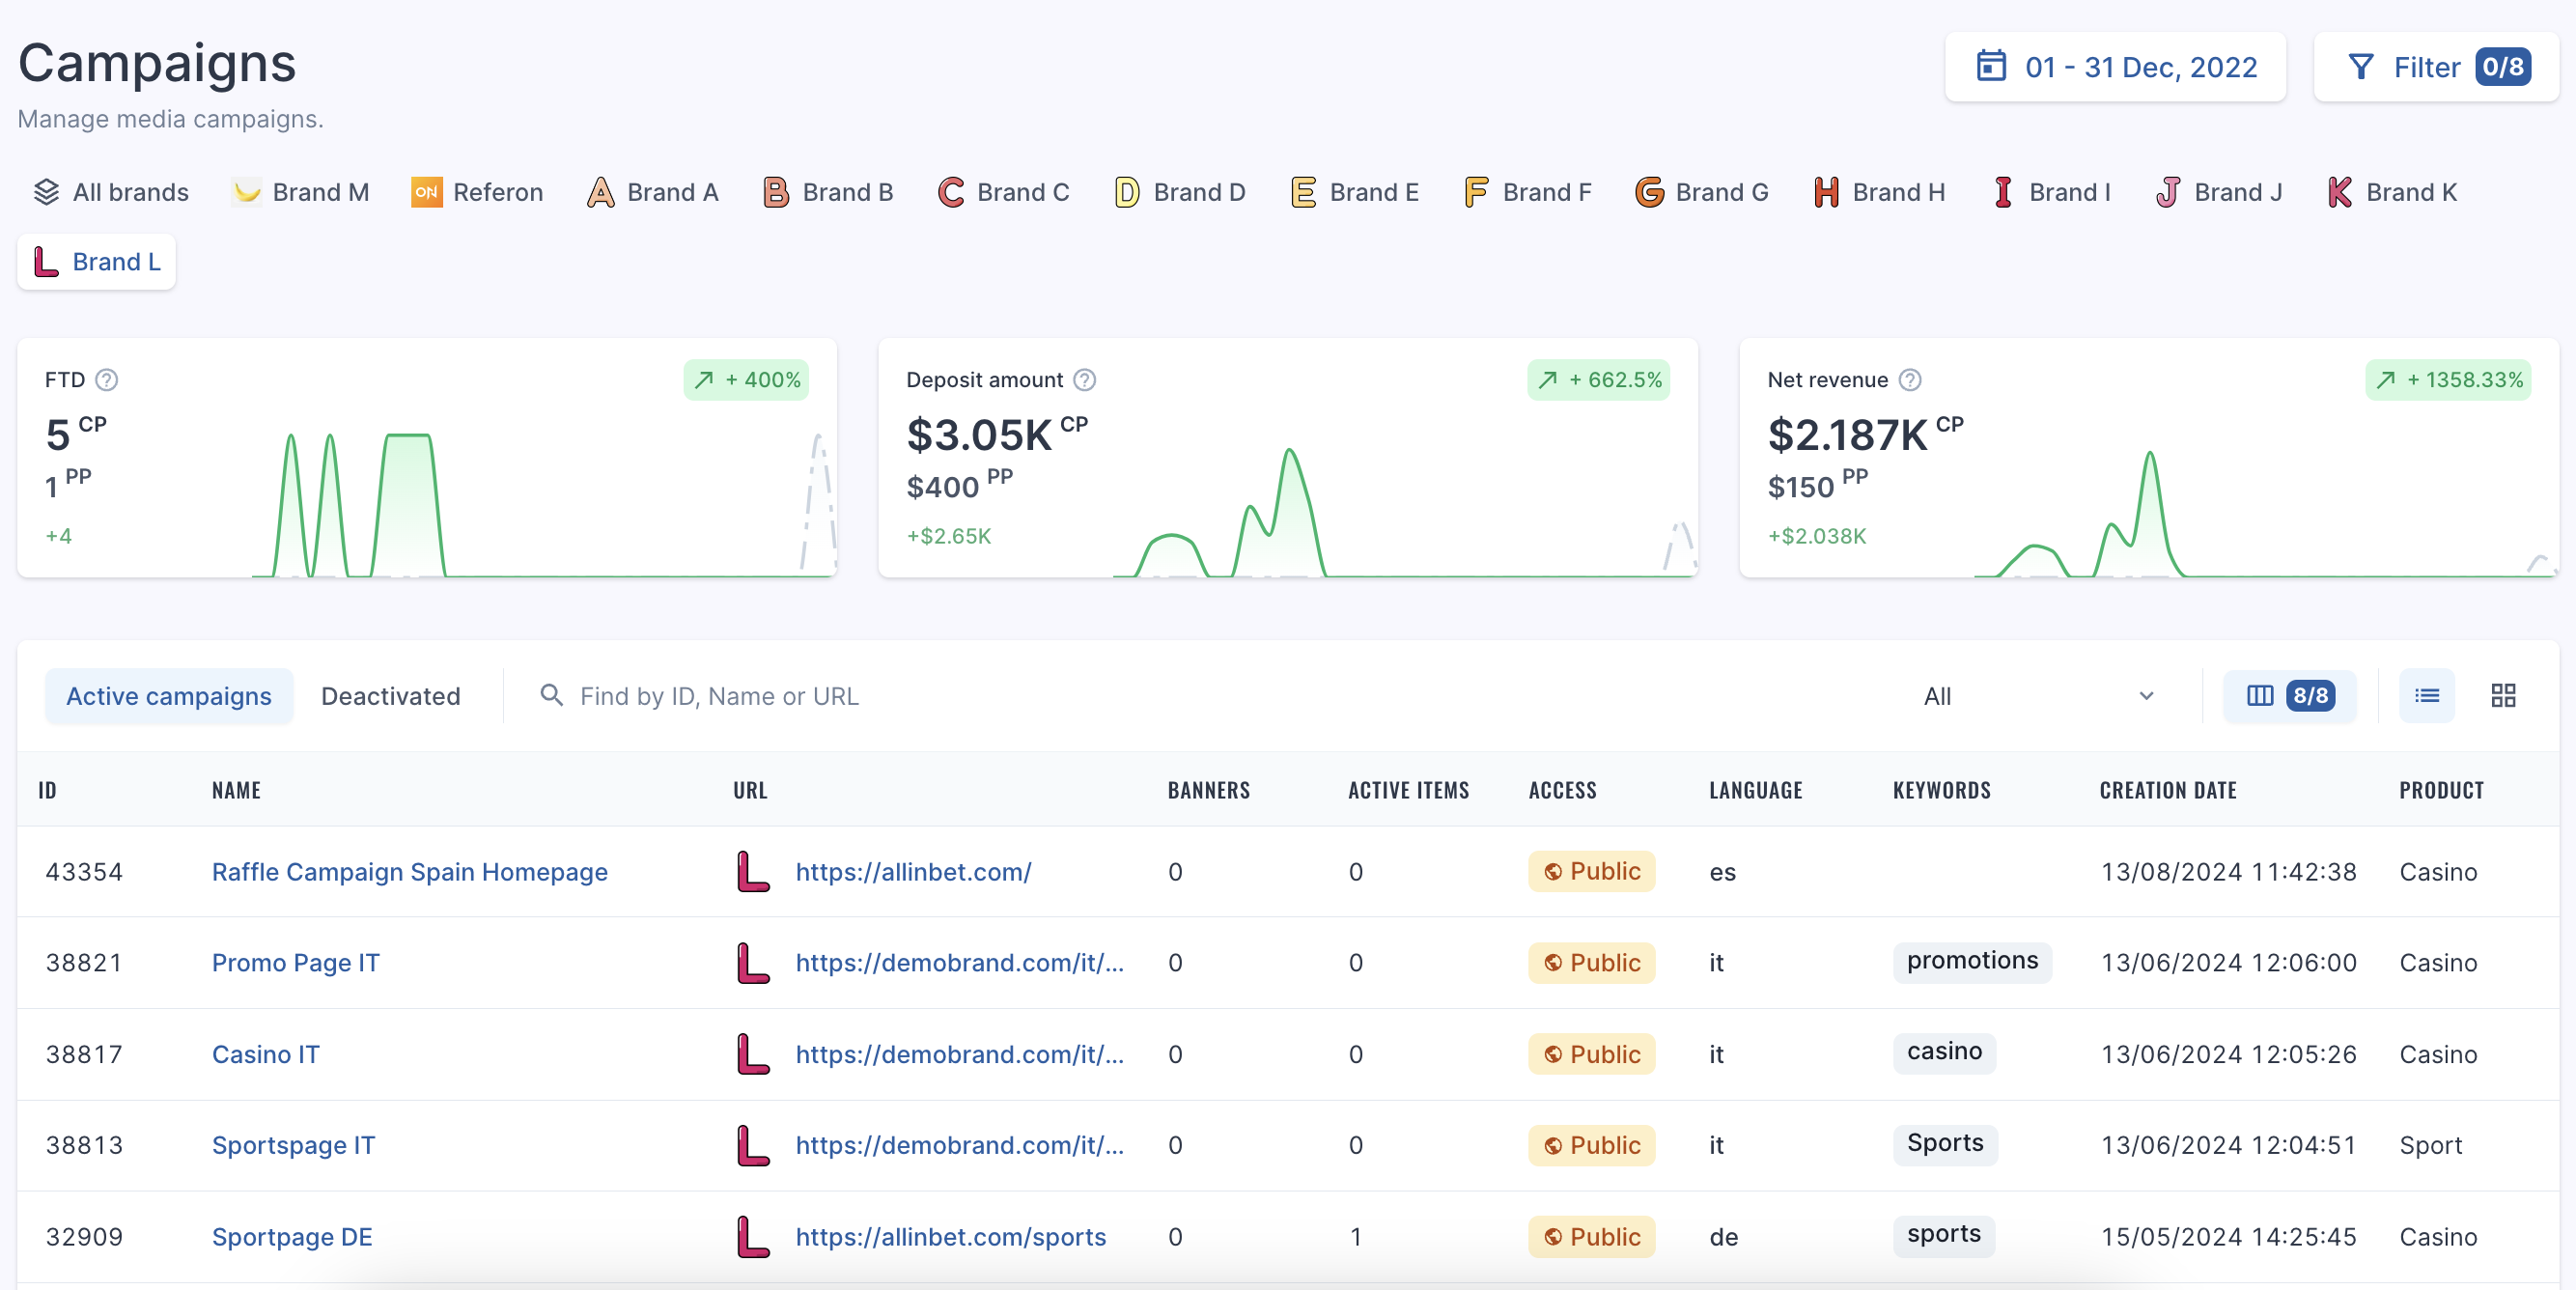Select the Brand D tab
2576x1290 pixels.
click(1180, 192)
